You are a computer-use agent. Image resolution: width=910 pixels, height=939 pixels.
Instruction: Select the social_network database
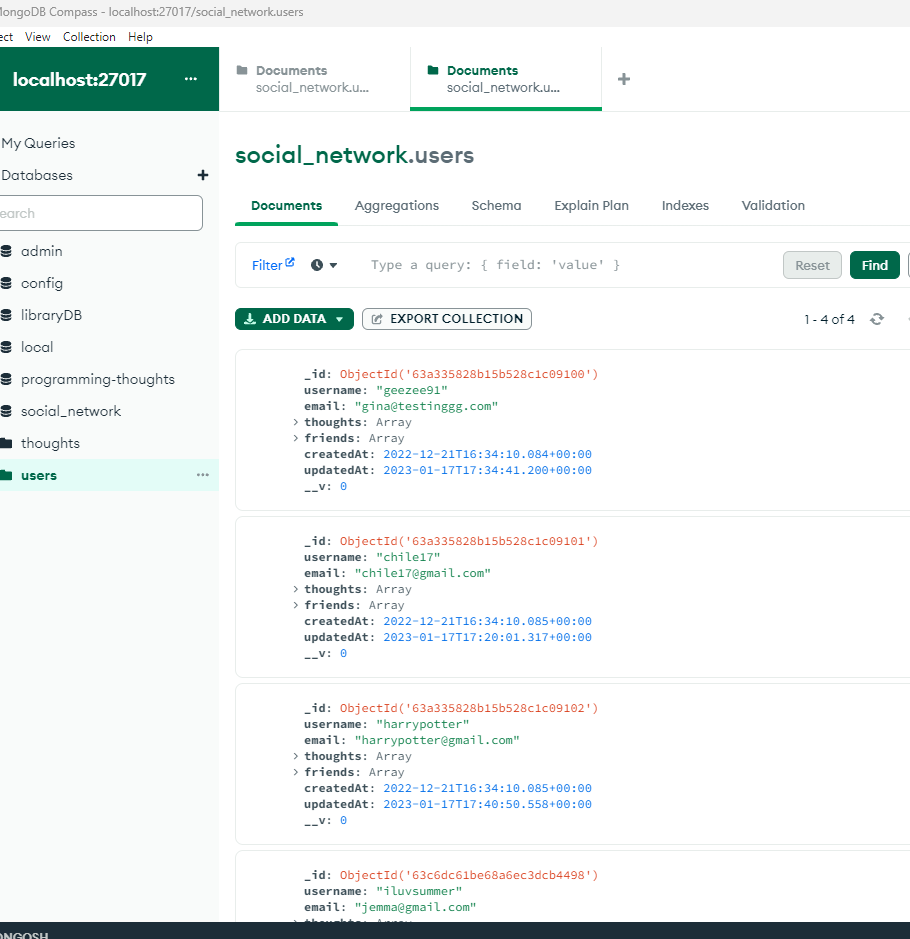[71, 411]
